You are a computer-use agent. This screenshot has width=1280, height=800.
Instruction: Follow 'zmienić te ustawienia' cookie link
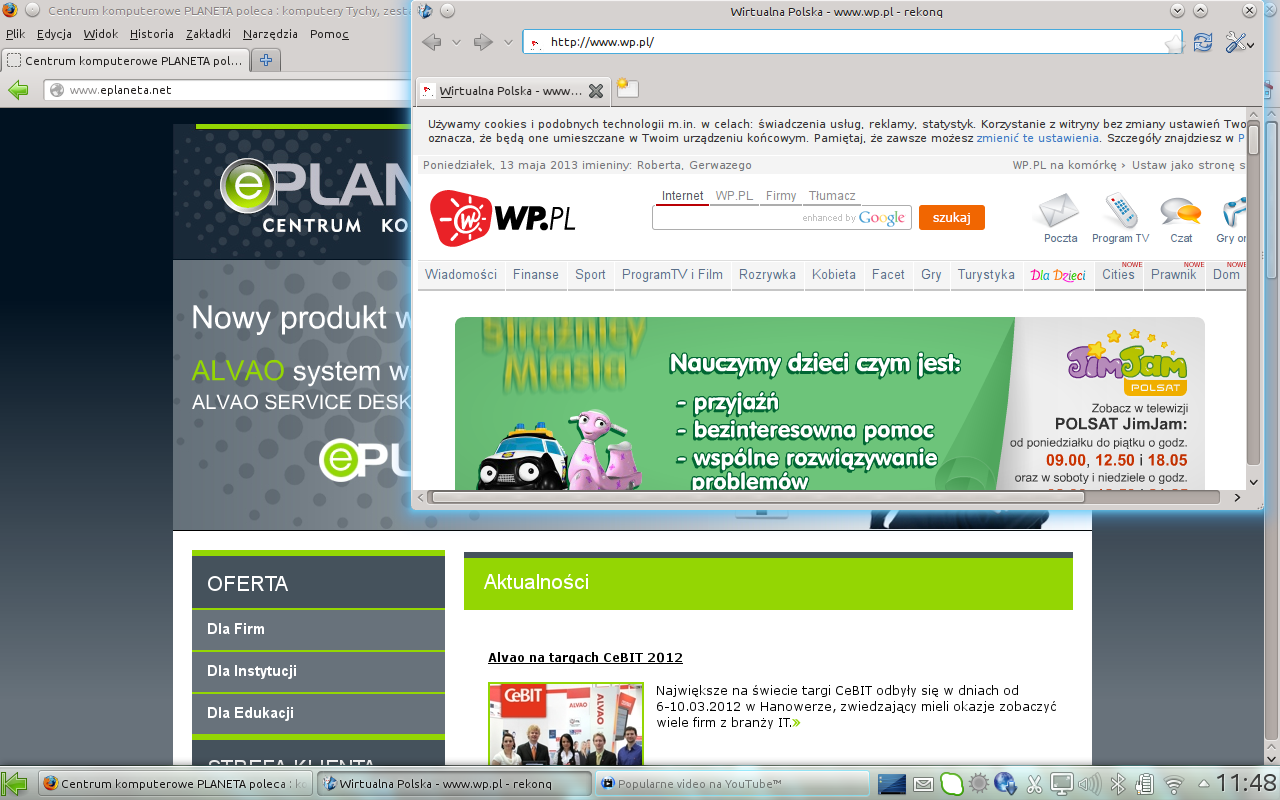pos(1038,138)
